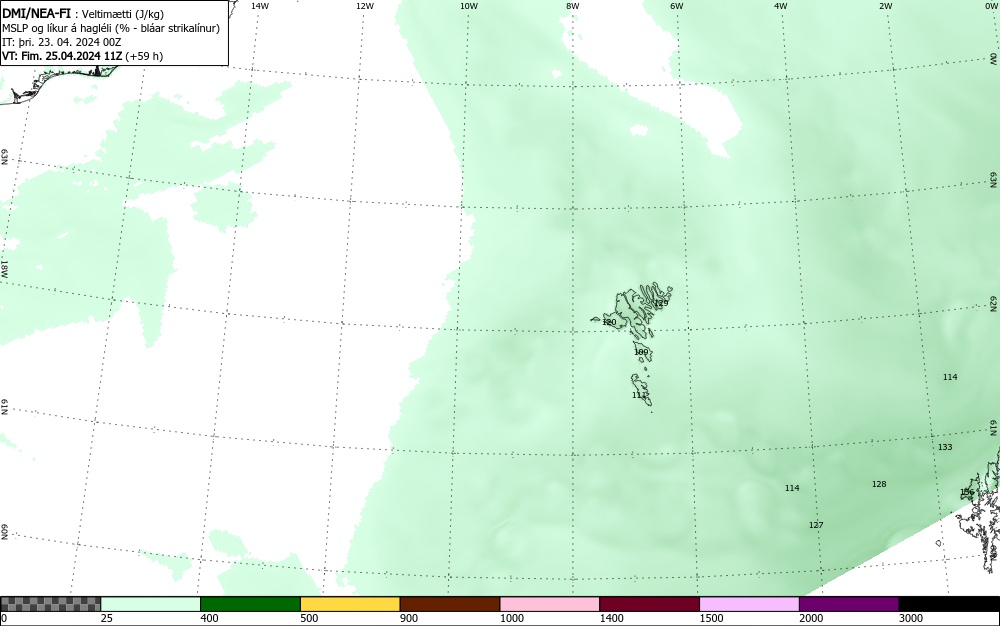Click the 133 map value

945,447
